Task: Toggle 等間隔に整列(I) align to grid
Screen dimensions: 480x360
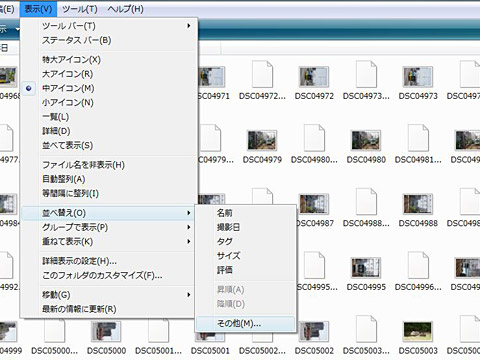Action: (109, 194)
